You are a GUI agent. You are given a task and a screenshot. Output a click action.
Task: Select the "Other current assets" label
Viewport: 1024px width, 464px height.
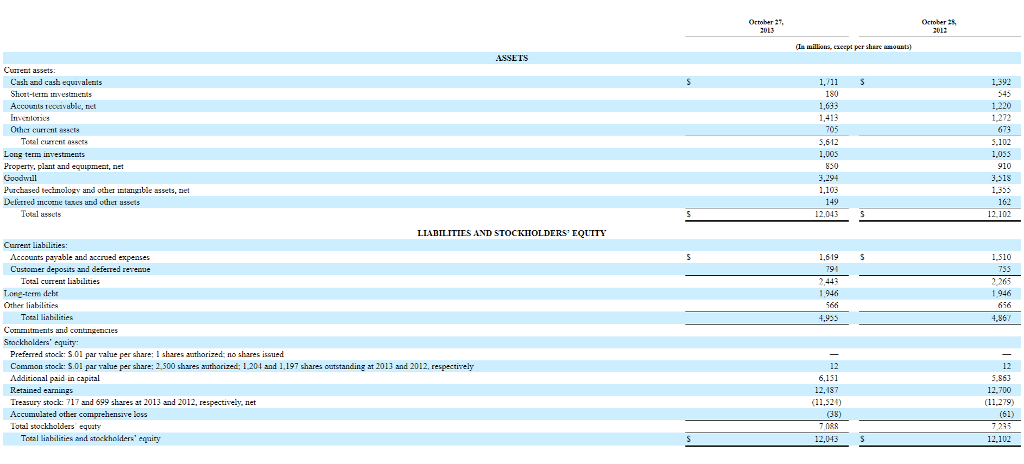click(x=45, y=129)
